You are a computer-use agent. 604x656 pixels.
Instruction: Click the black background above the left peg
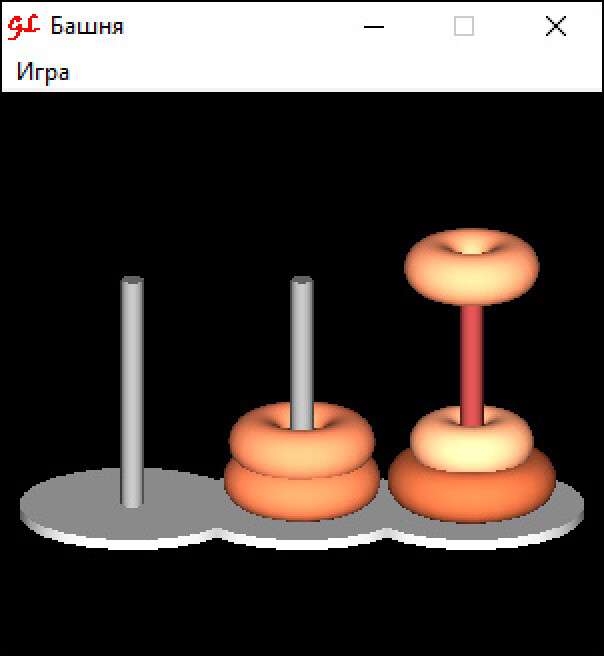[x=132, y=188]
